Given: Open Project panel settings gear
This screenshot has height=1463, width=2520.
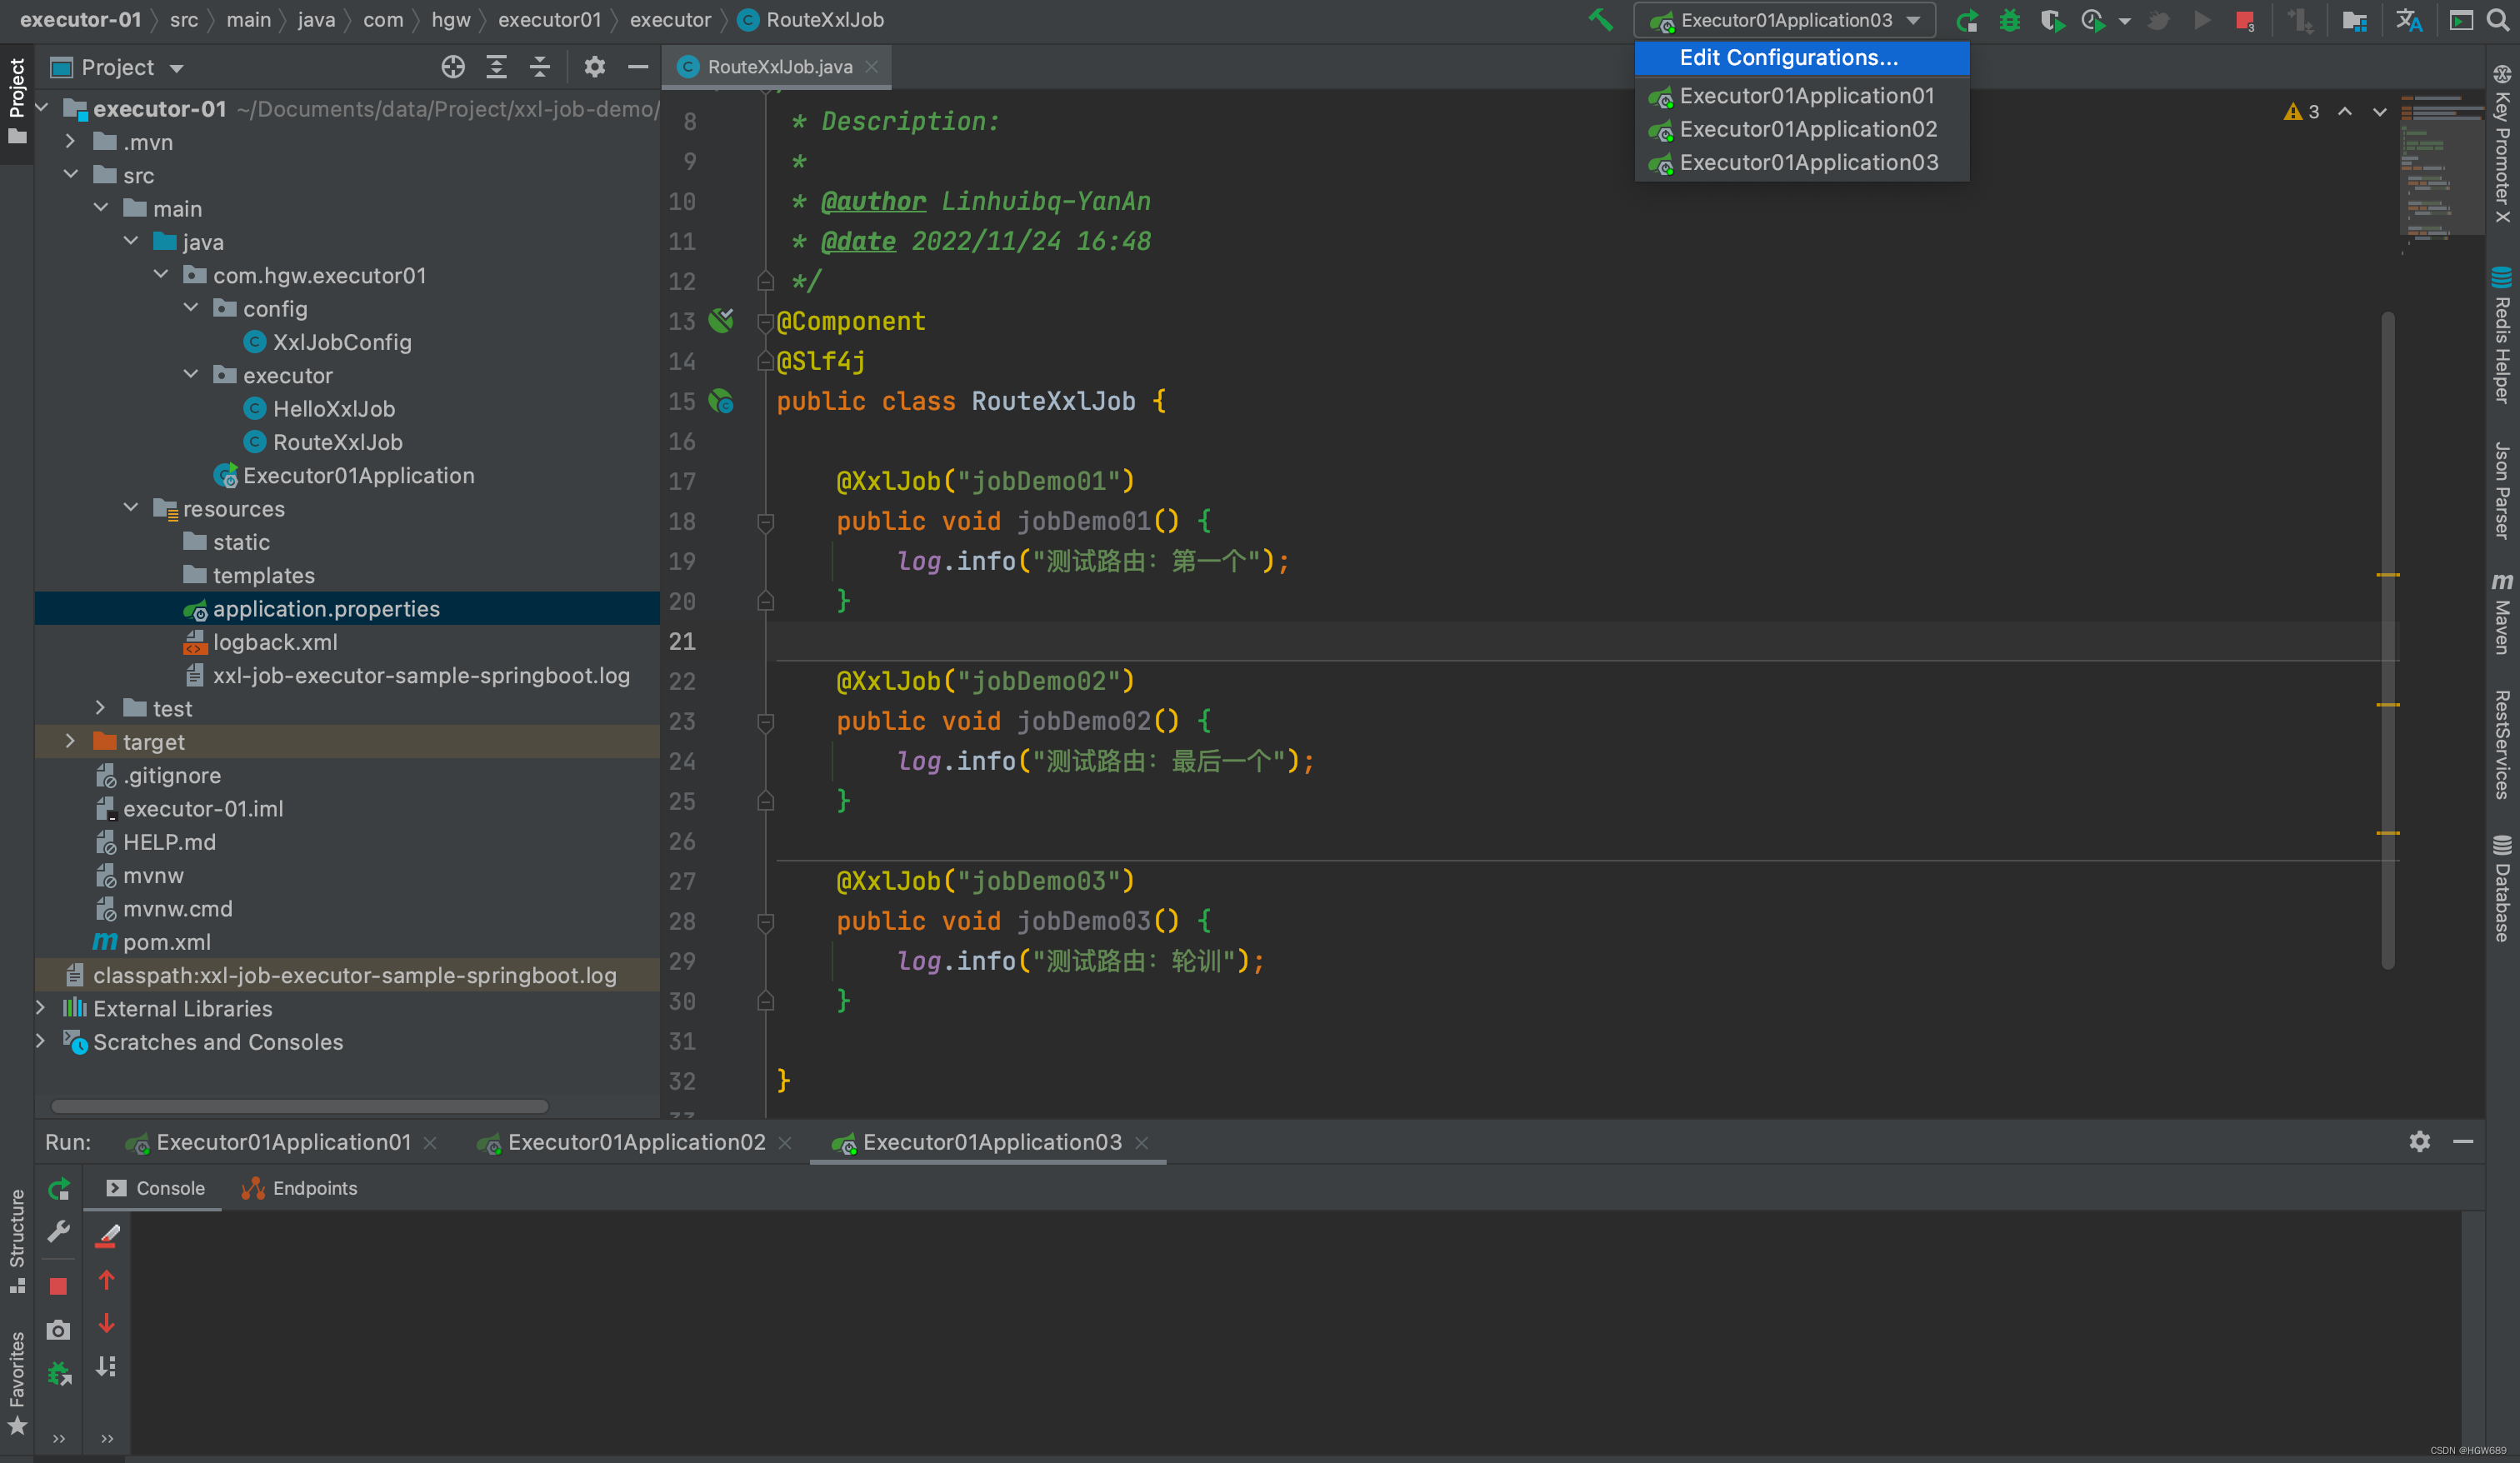Looking at the screenshot, I should 595,67.
